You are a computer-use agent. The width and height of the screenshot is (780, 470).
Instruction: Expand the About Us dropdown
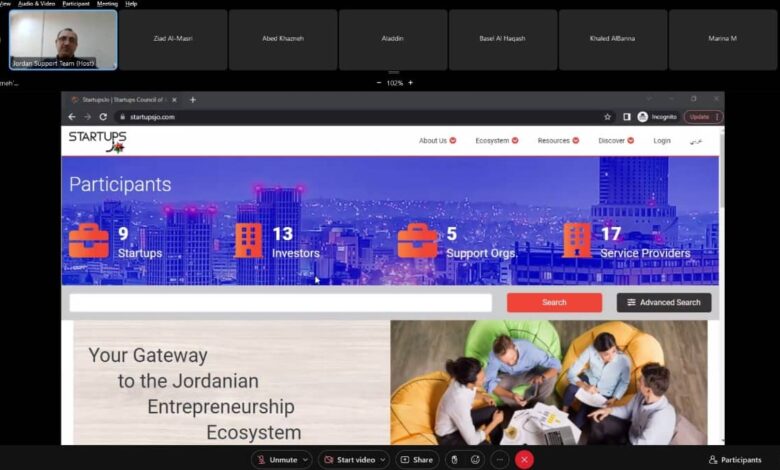pos(437,141)
